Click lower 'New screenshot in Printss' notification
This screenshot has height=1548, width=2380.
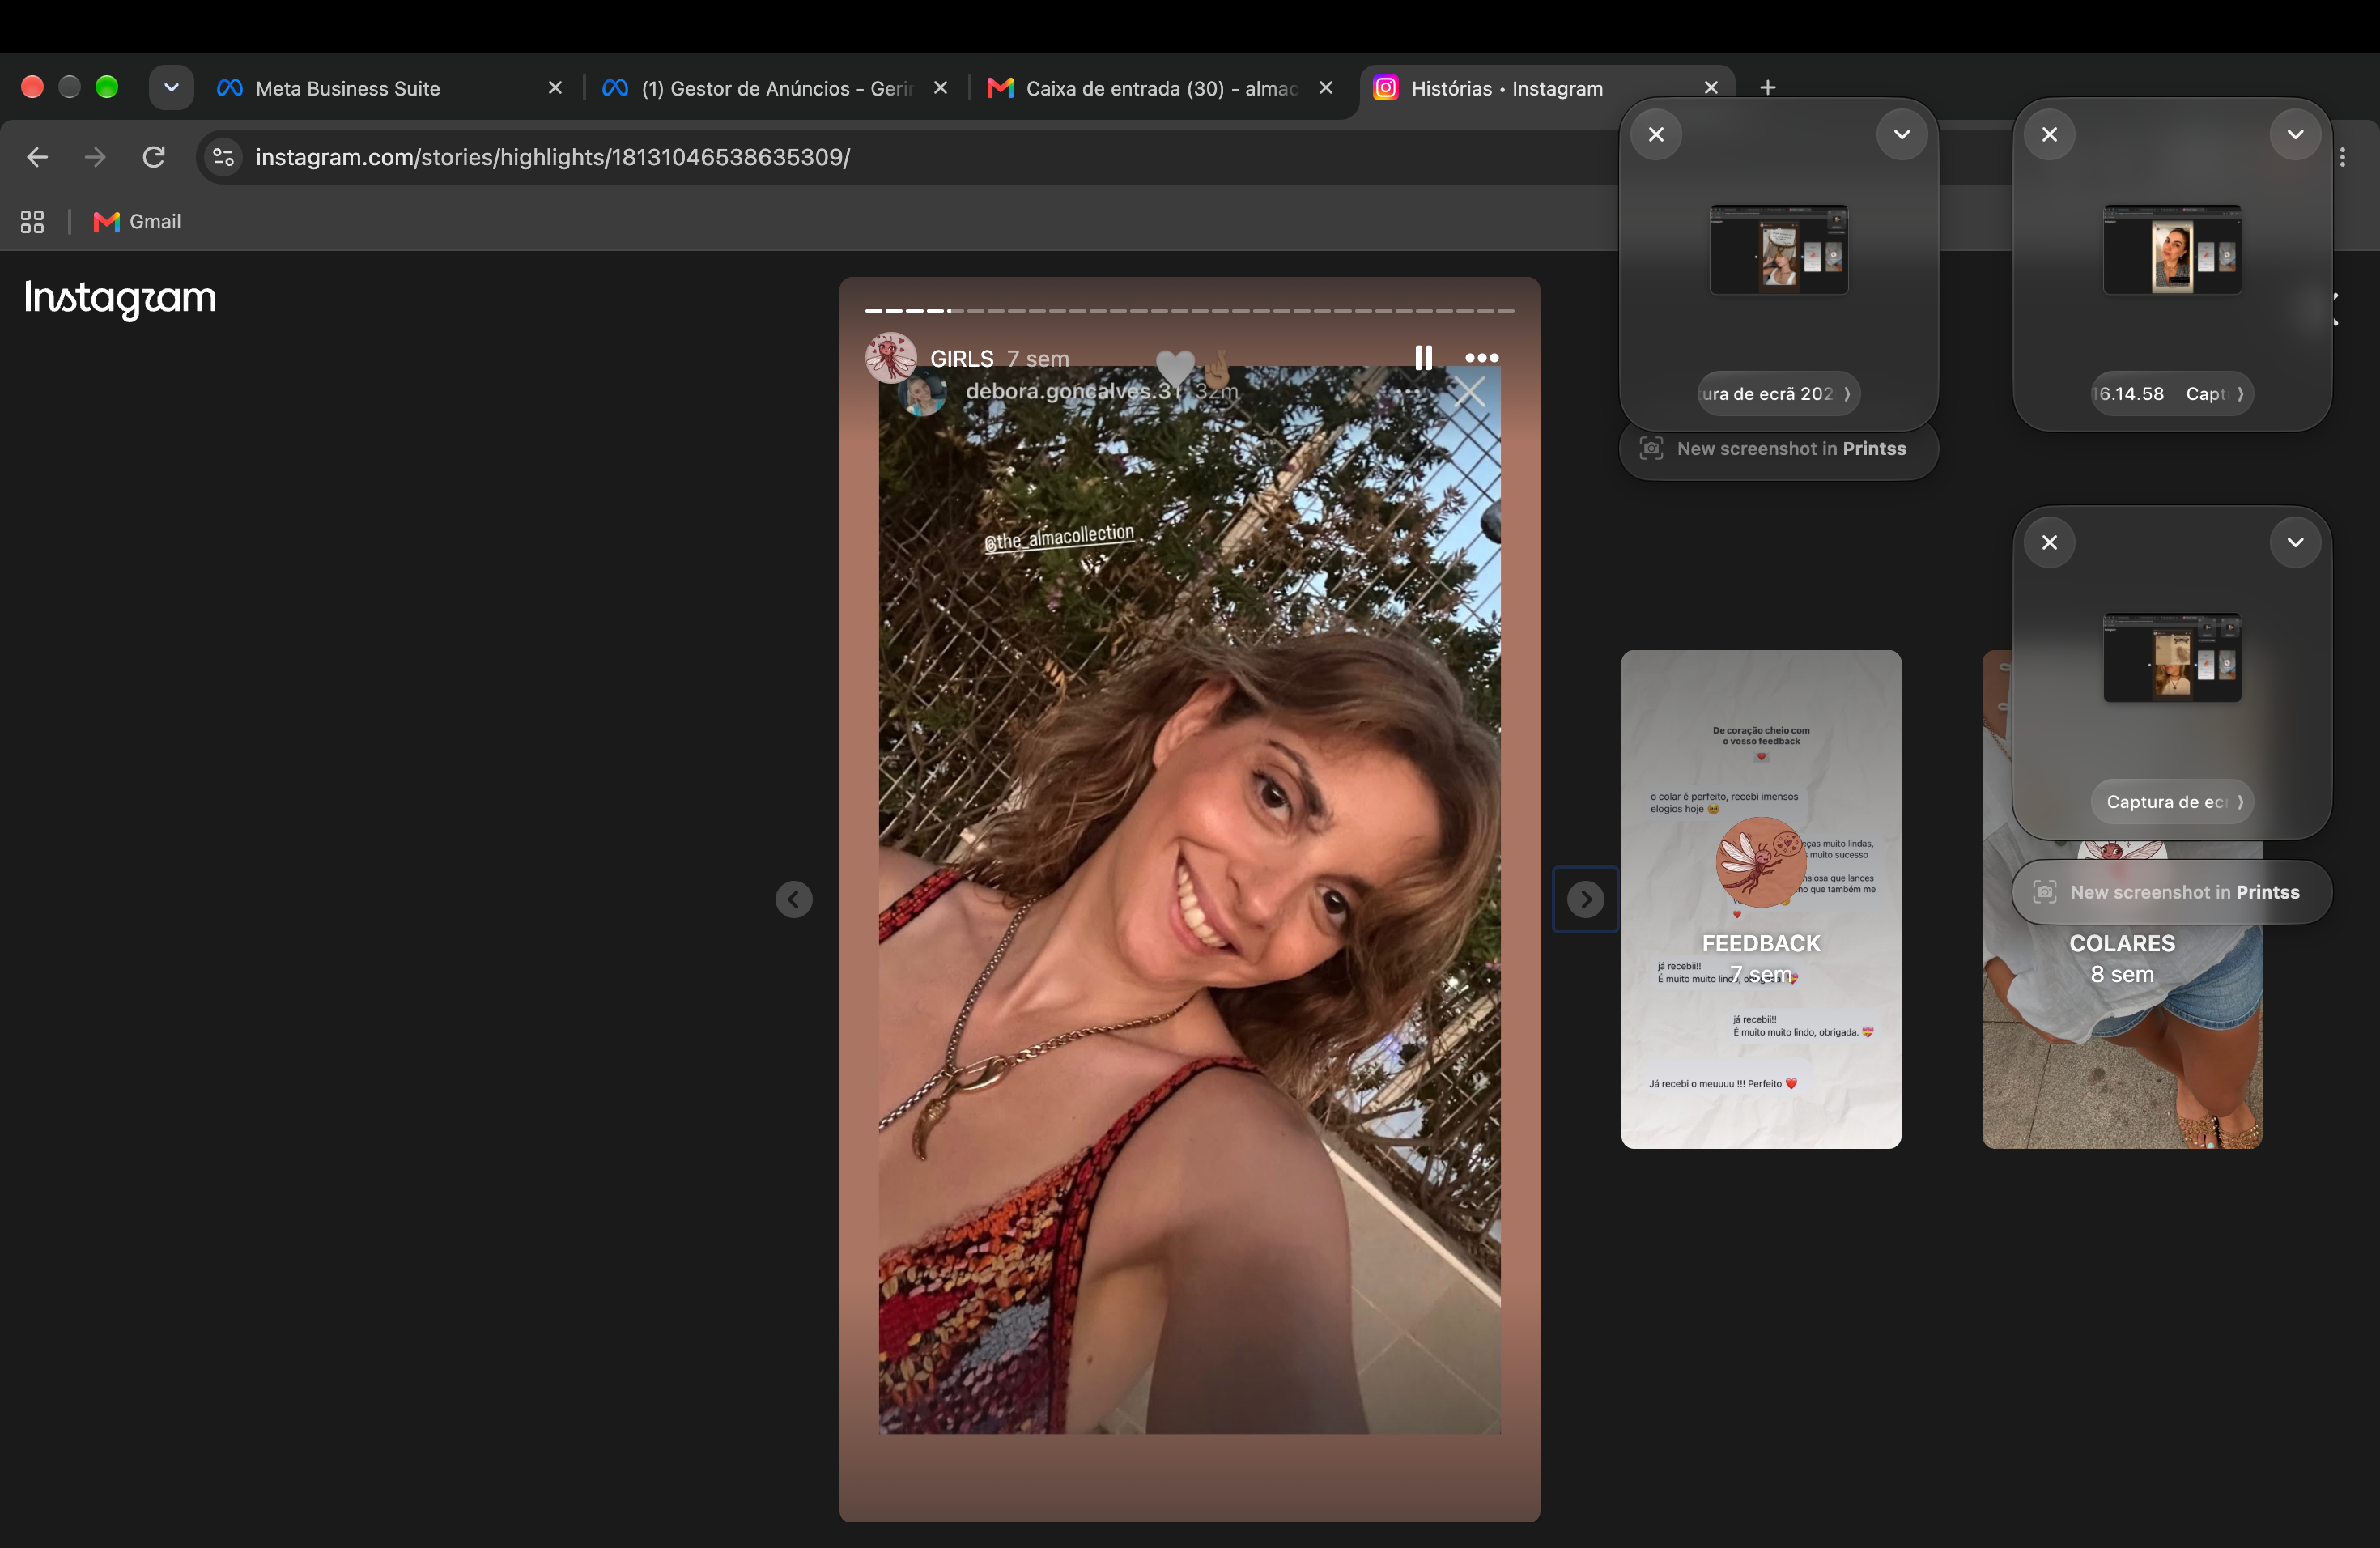(x=2172, y=892)
